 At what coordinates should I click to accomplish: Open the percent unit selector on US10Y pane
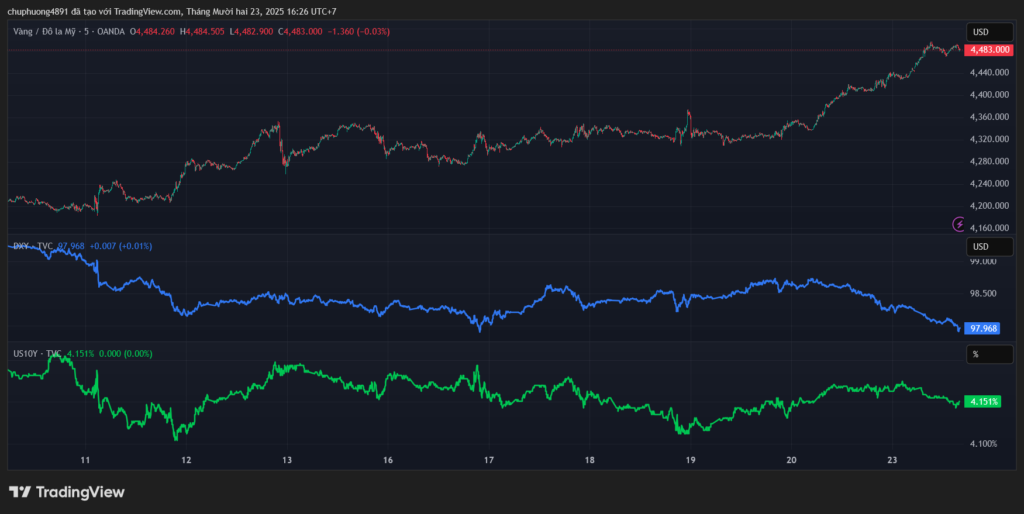click(988, 354)
